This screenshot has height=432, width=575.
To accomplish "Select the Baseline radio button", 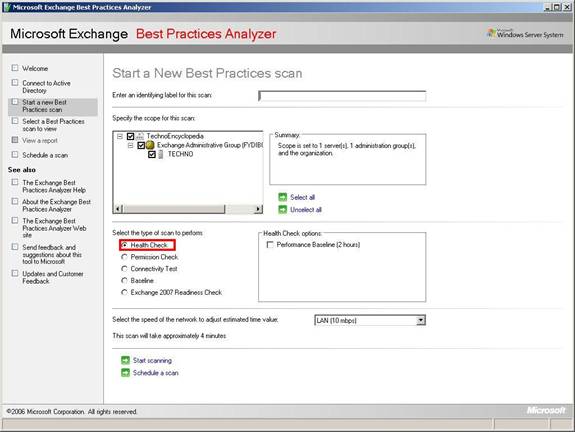I will click(x=125, y=281).
